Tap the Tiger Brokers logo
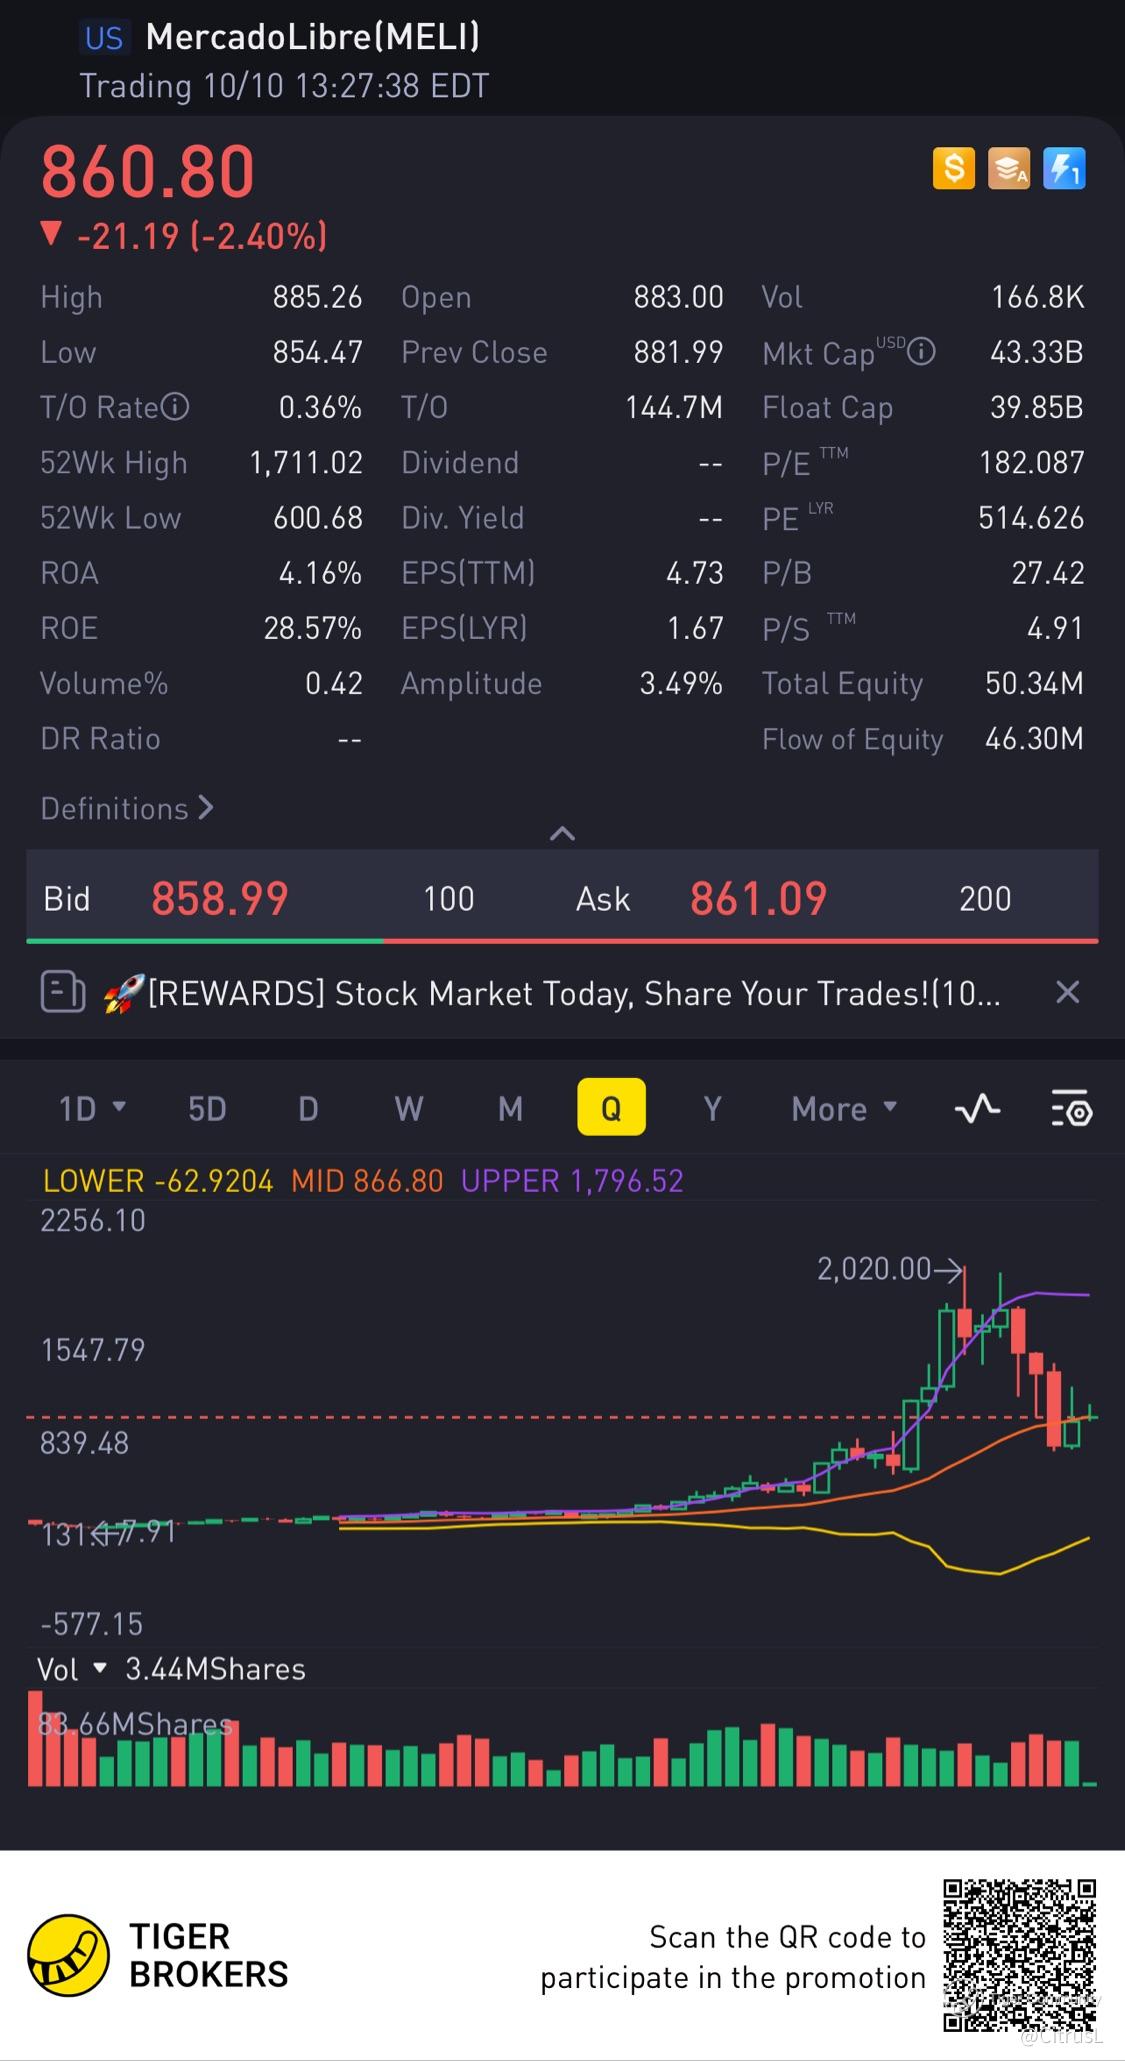The height and width of the screenshot is (2061, 1125). pyautogui.click(x=68, y=1955)
